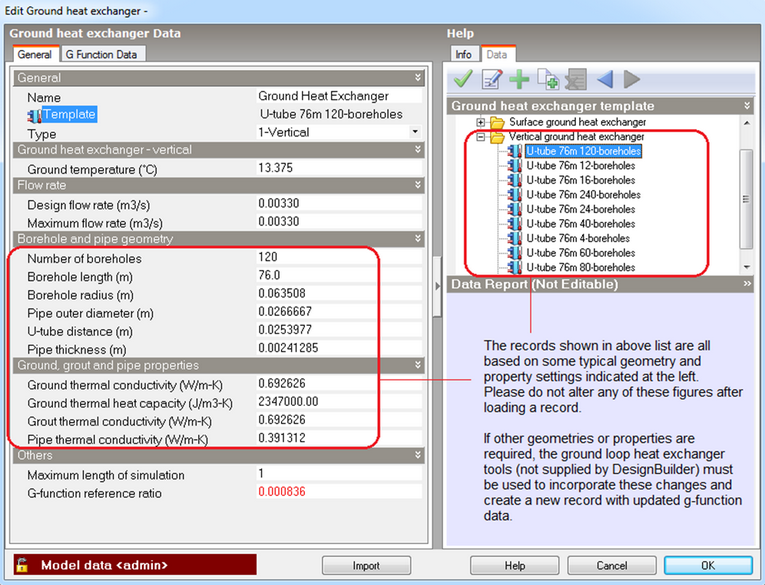Collapse the General section header
Image resolution: width=765 pixels, height=585 pixels.
coord(418,77)
